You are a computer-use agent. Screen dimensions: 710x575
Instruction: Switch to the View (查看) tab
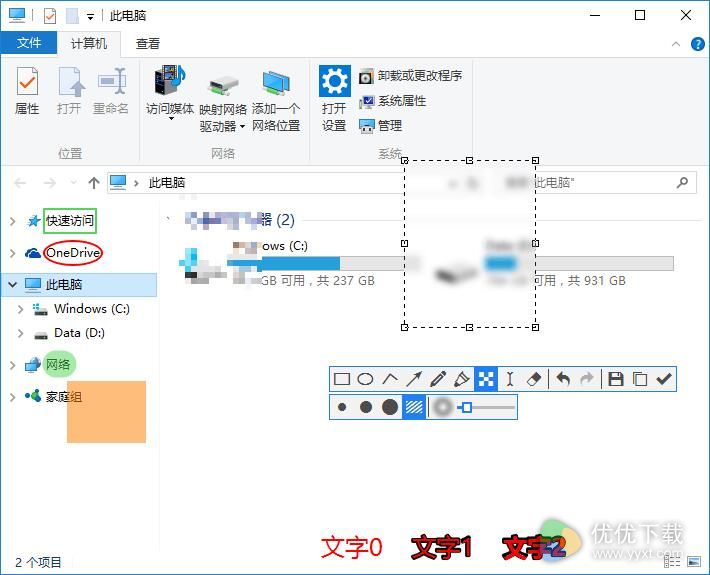pyautogui.click(x=148, y=43)
